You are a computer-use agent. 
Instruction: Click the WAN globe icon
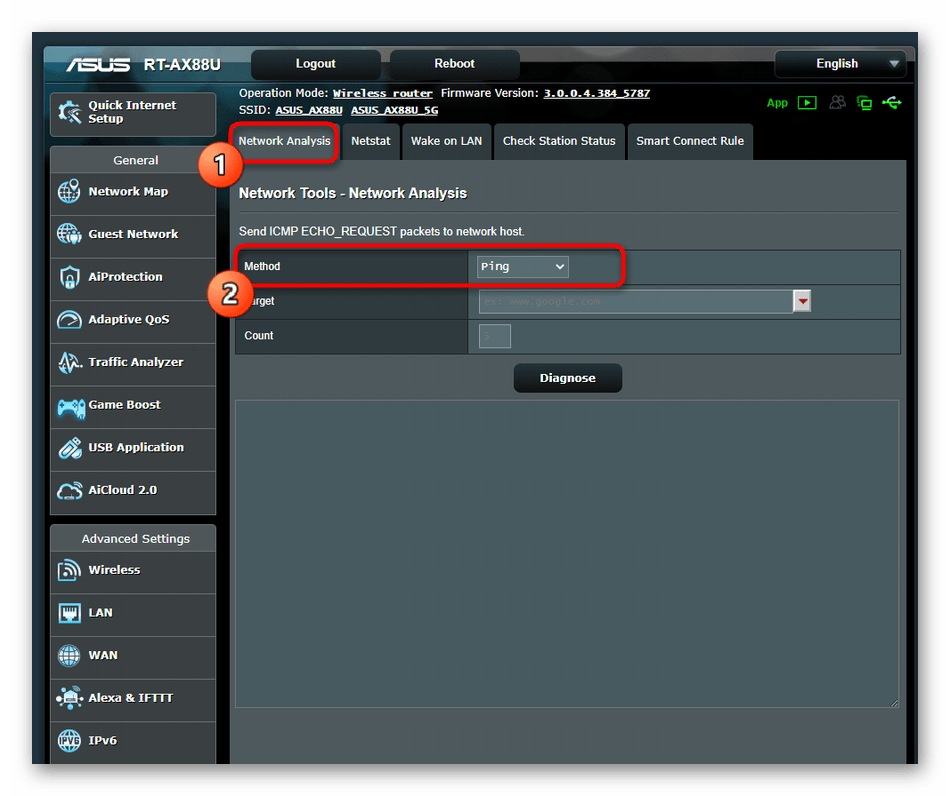[x=69, y=655]
